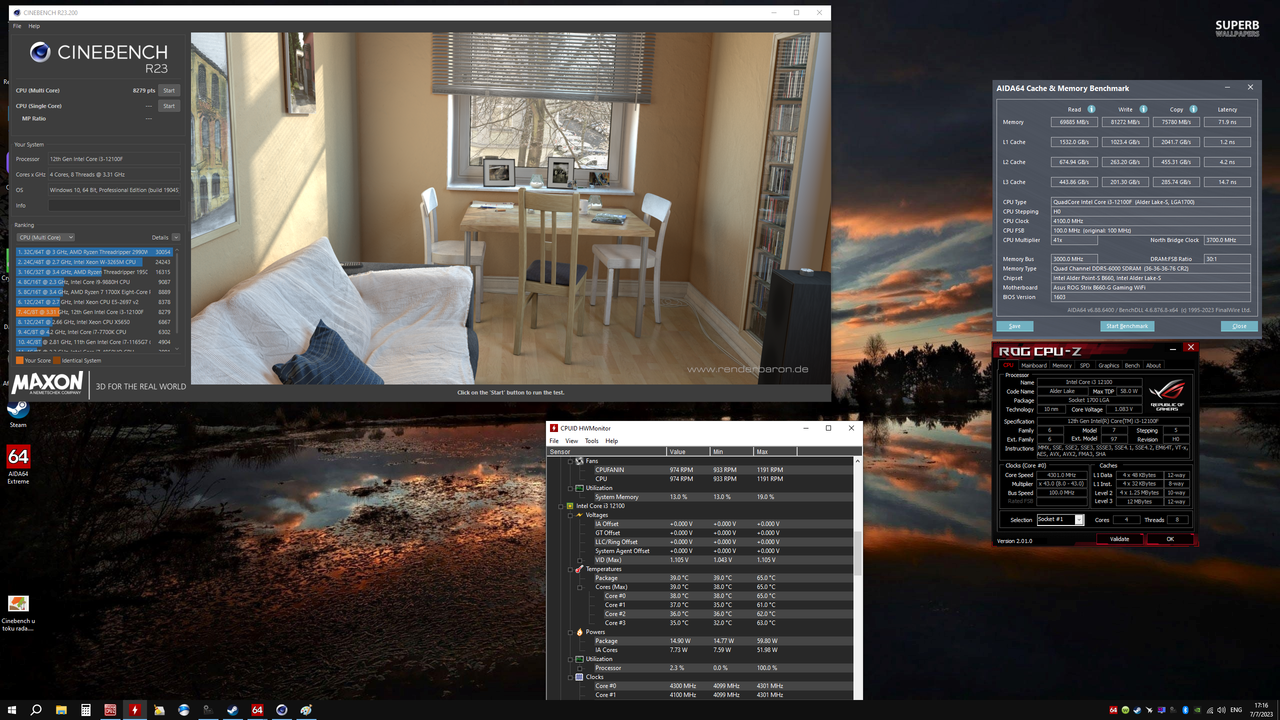Click the HWMonitor vertical scrollbar
The image size is (1280, 720).
pos(858,553)
